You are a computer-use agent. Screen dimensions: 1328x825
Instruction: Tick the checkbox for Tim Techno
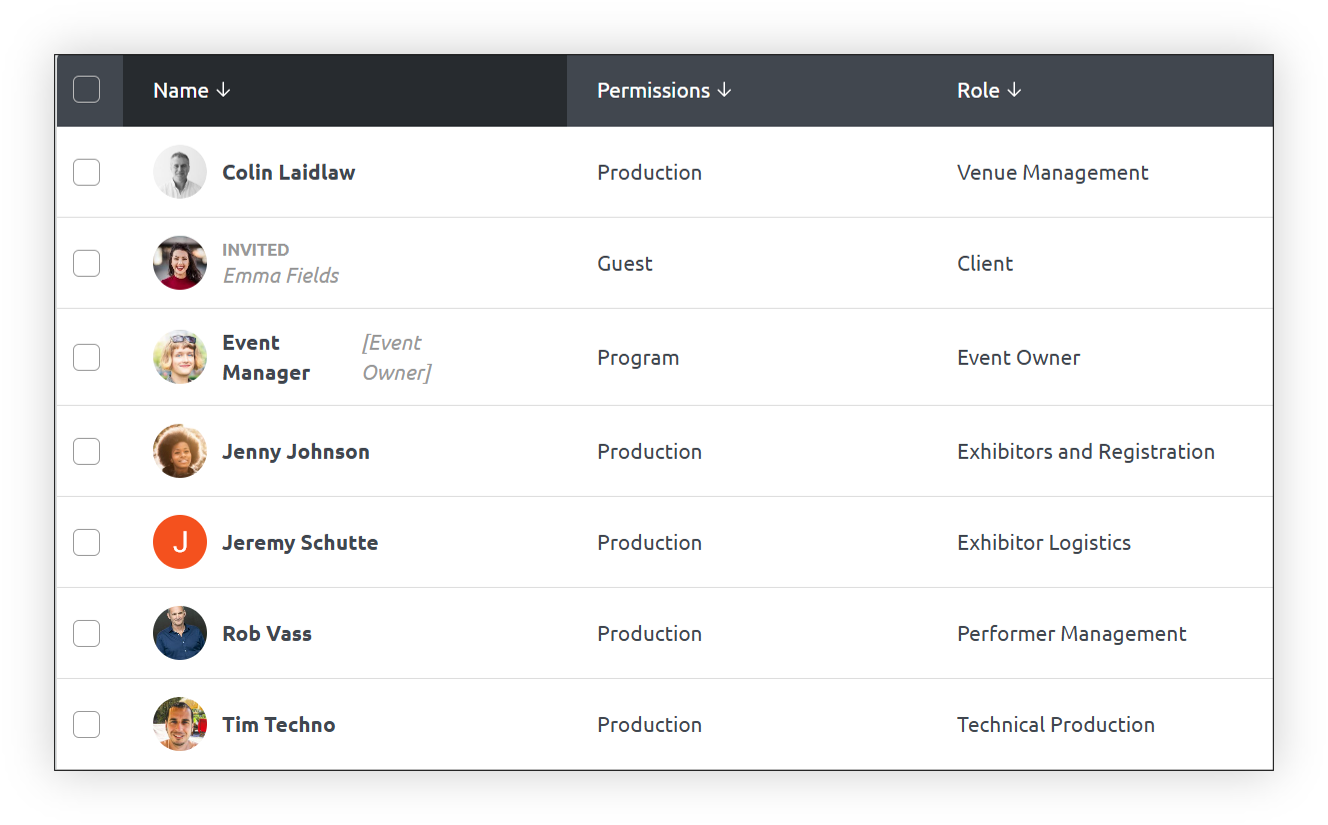coord(87,724)
